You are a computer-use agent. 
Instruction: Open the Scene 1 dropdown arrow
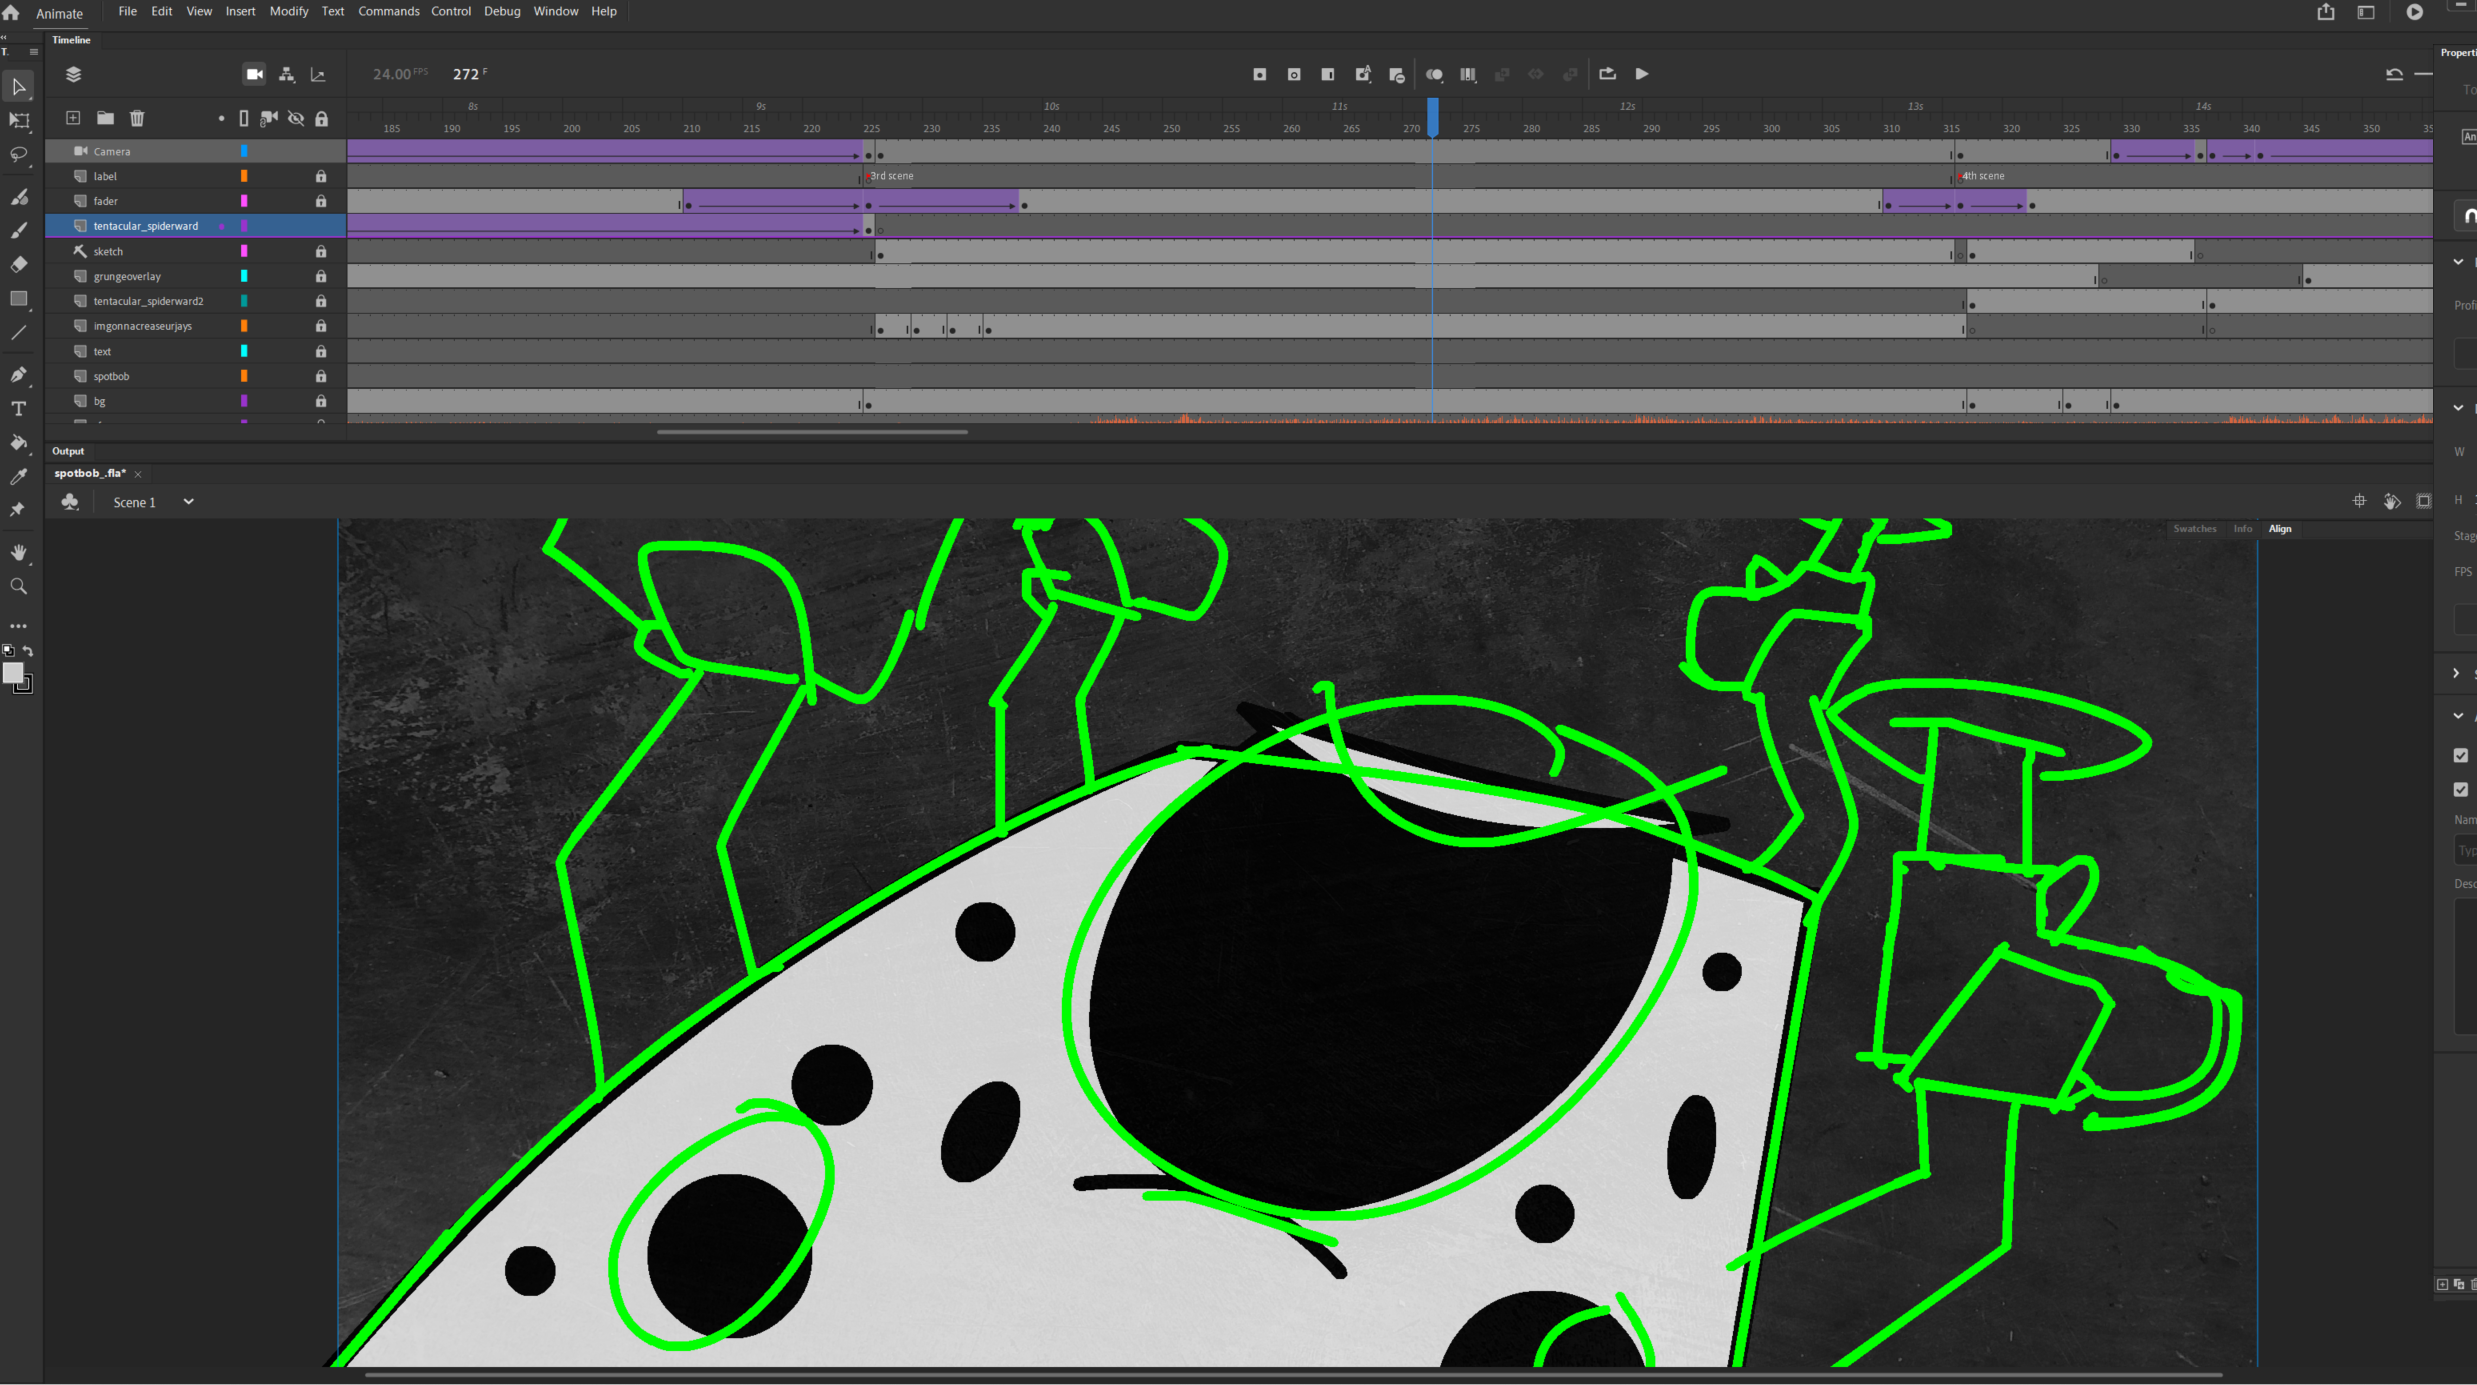pyautogui.click(x=188, y=502)
